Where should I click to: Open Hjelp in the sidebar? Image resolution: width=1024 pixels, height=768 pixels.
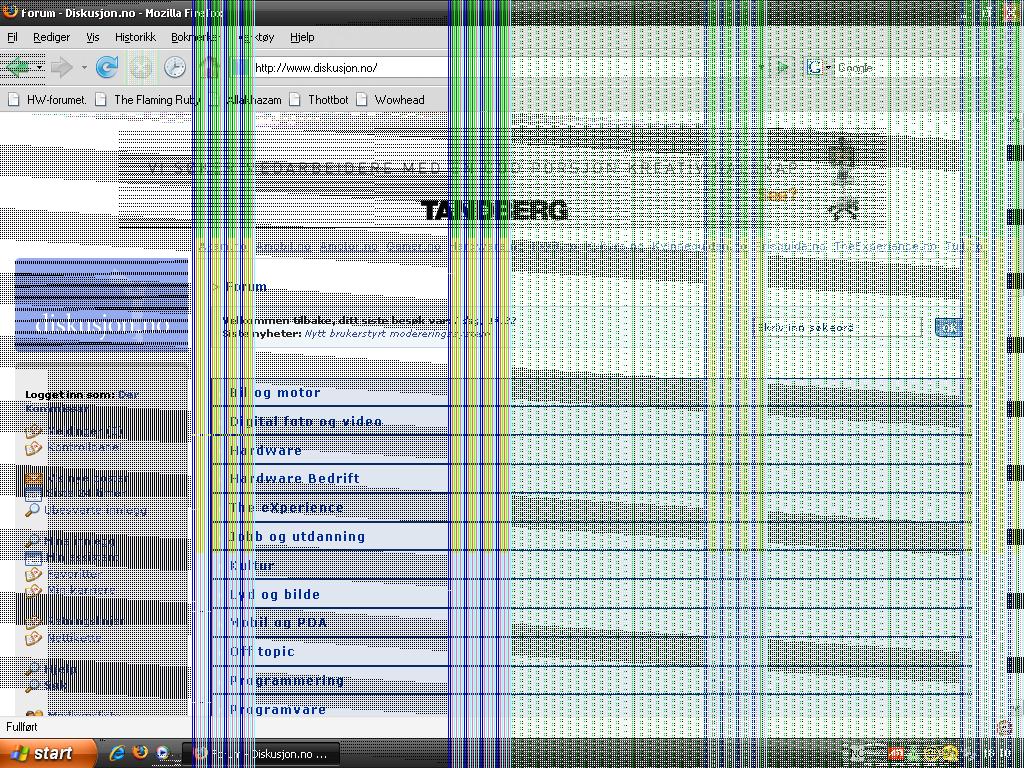click(x=61, y=669)
